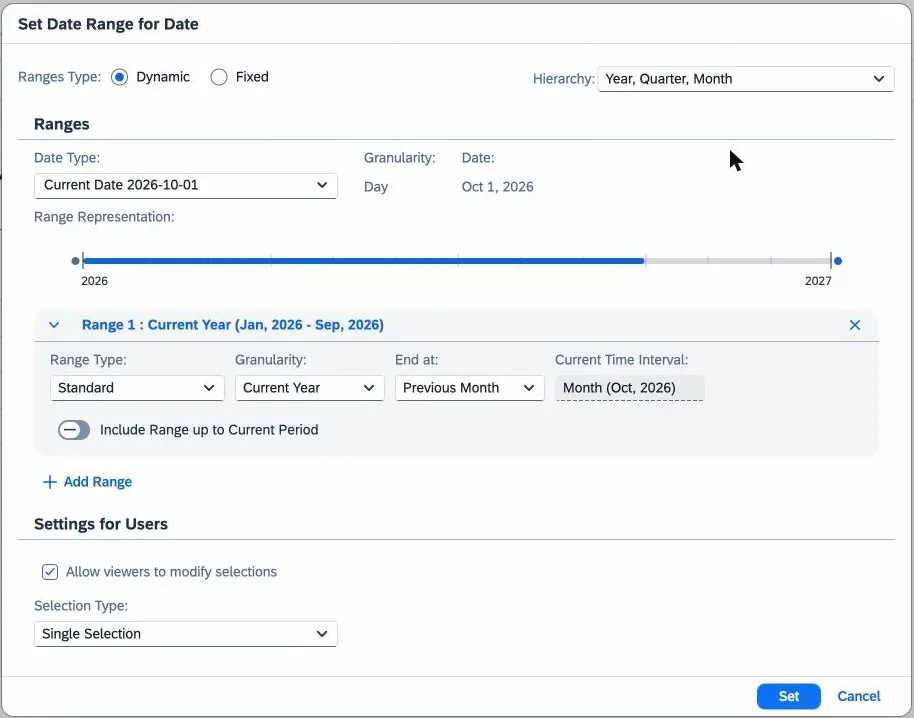Click the 2026 label under the timeline
Screen dimensions: 914x718
click(x=94, y=281)
